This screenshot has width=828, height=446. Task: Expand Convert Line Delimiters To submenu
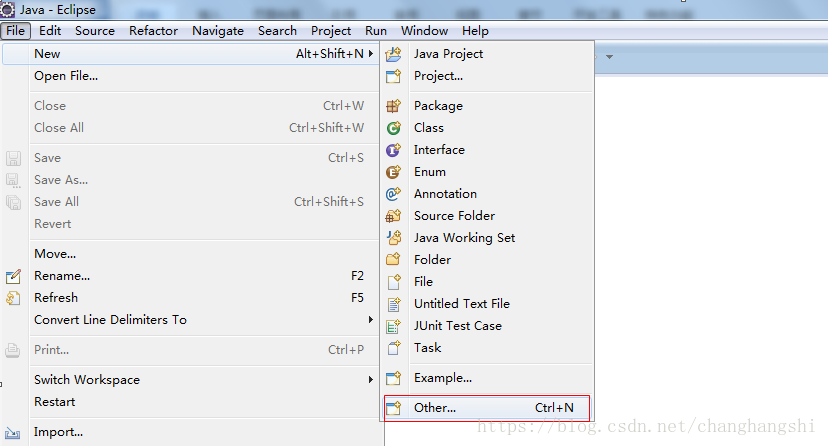tap(371, 320)
